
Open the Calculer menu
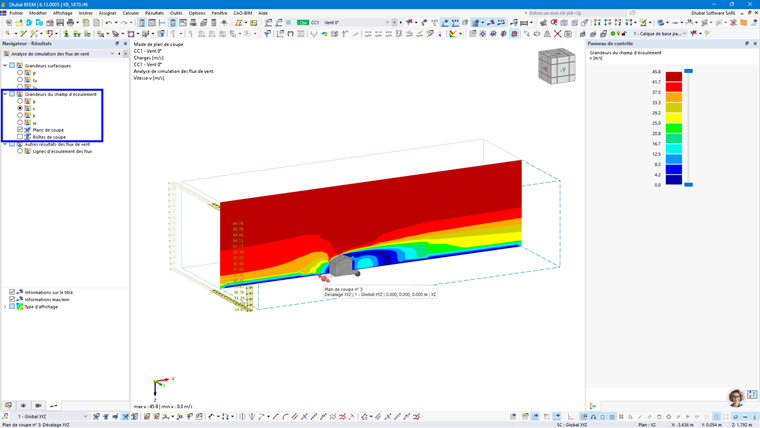coord(131,13)
